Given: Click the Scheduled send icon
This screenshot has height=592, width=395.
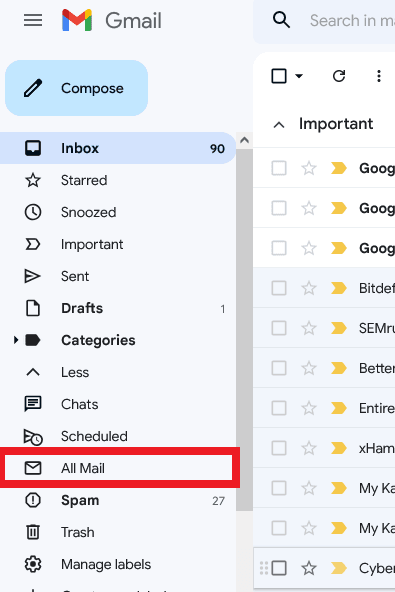Looking at the screenshot, I should pyautogui.click(x=33, y=437).
